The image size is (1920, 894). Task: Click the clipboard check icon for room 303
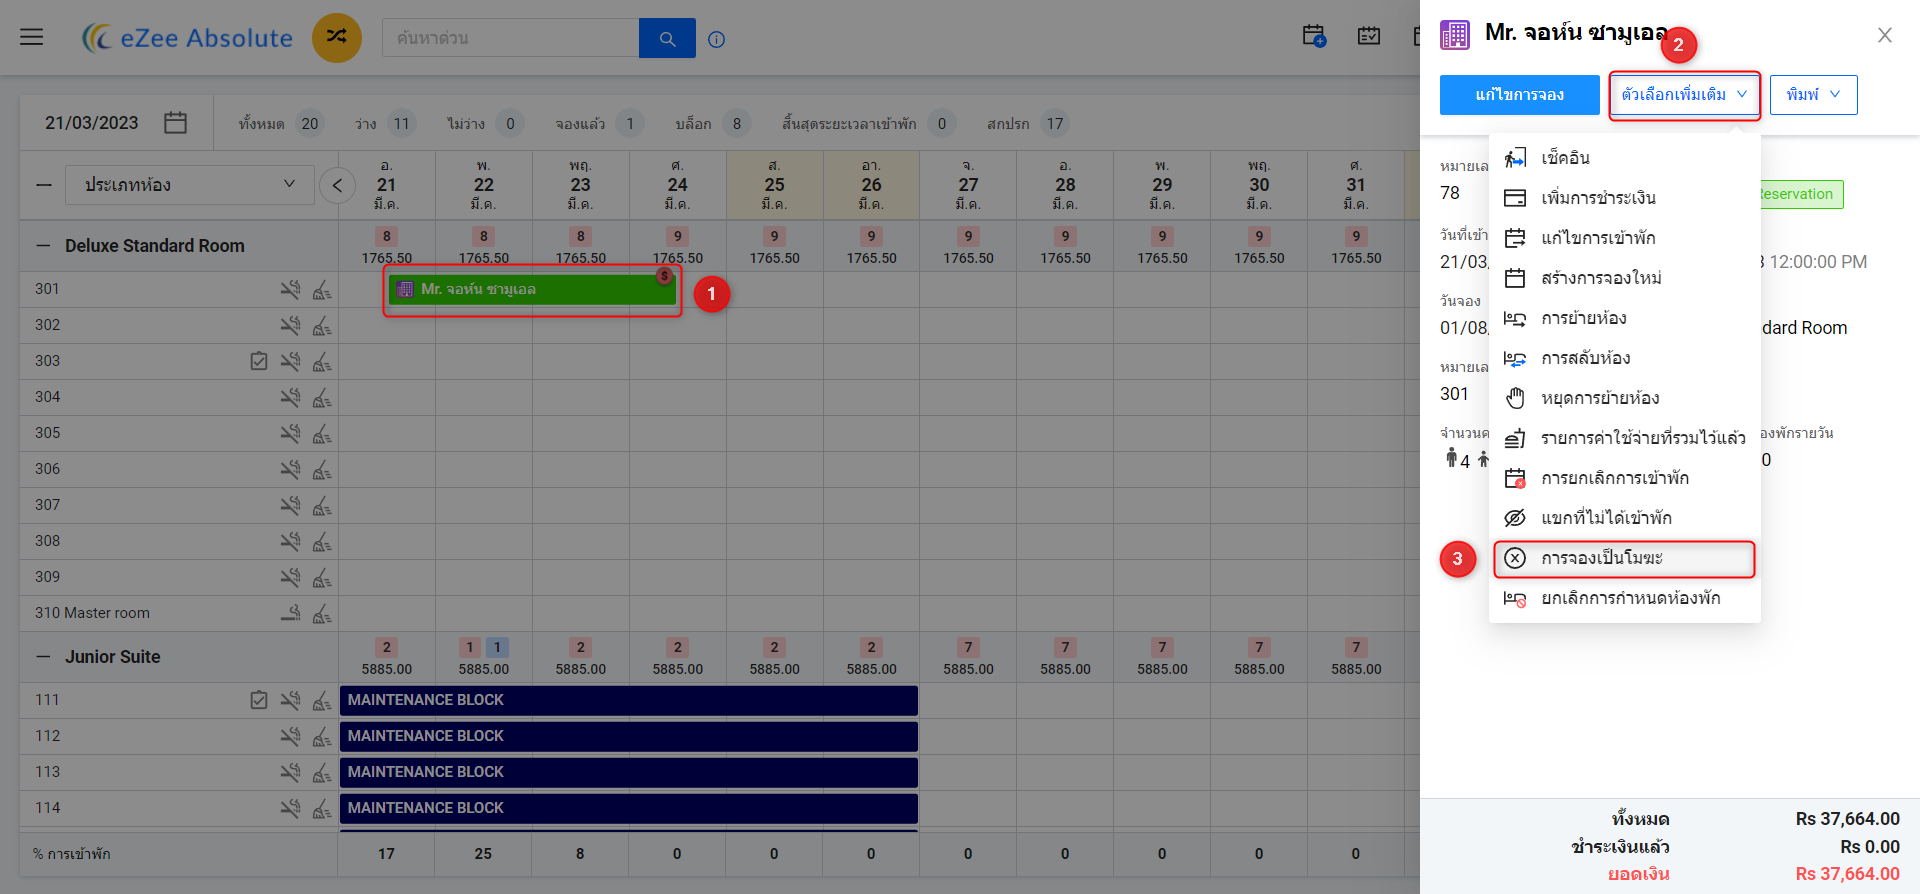pos(259,361)
